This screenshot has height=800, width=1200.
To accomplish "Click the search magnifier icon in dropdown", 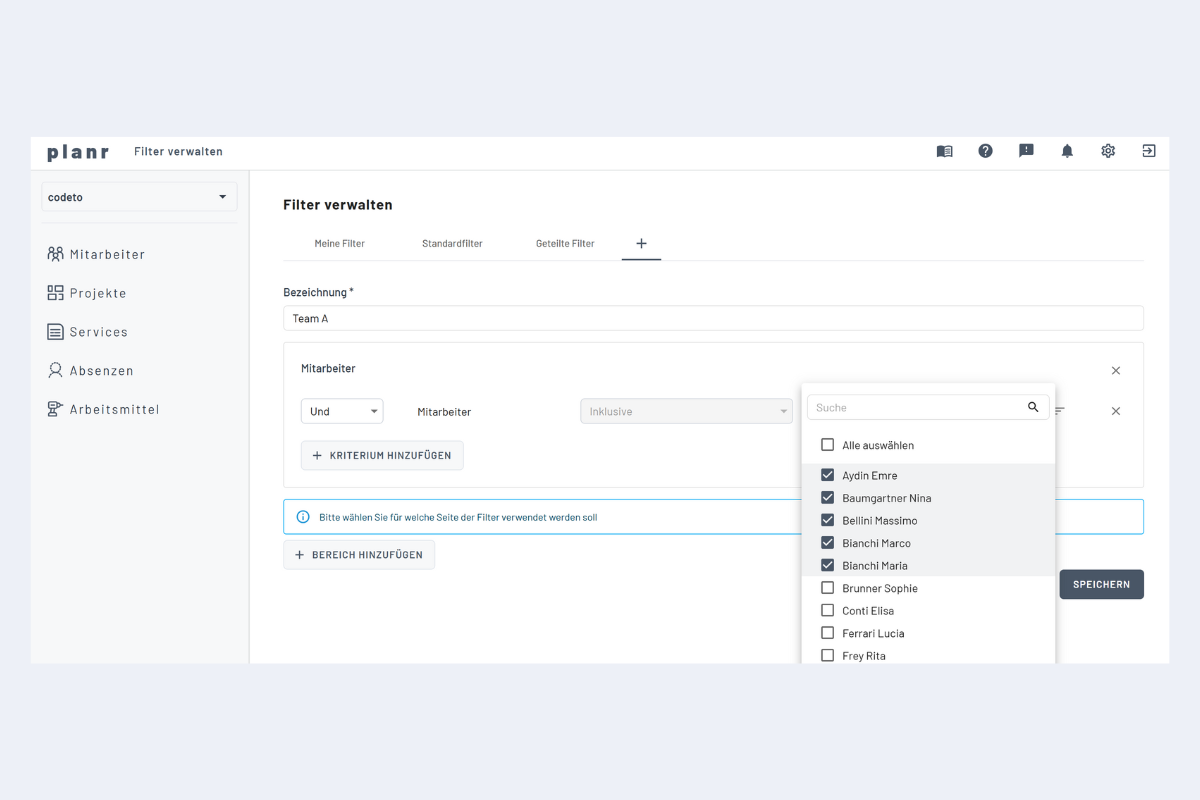I will pos(1033,407).
